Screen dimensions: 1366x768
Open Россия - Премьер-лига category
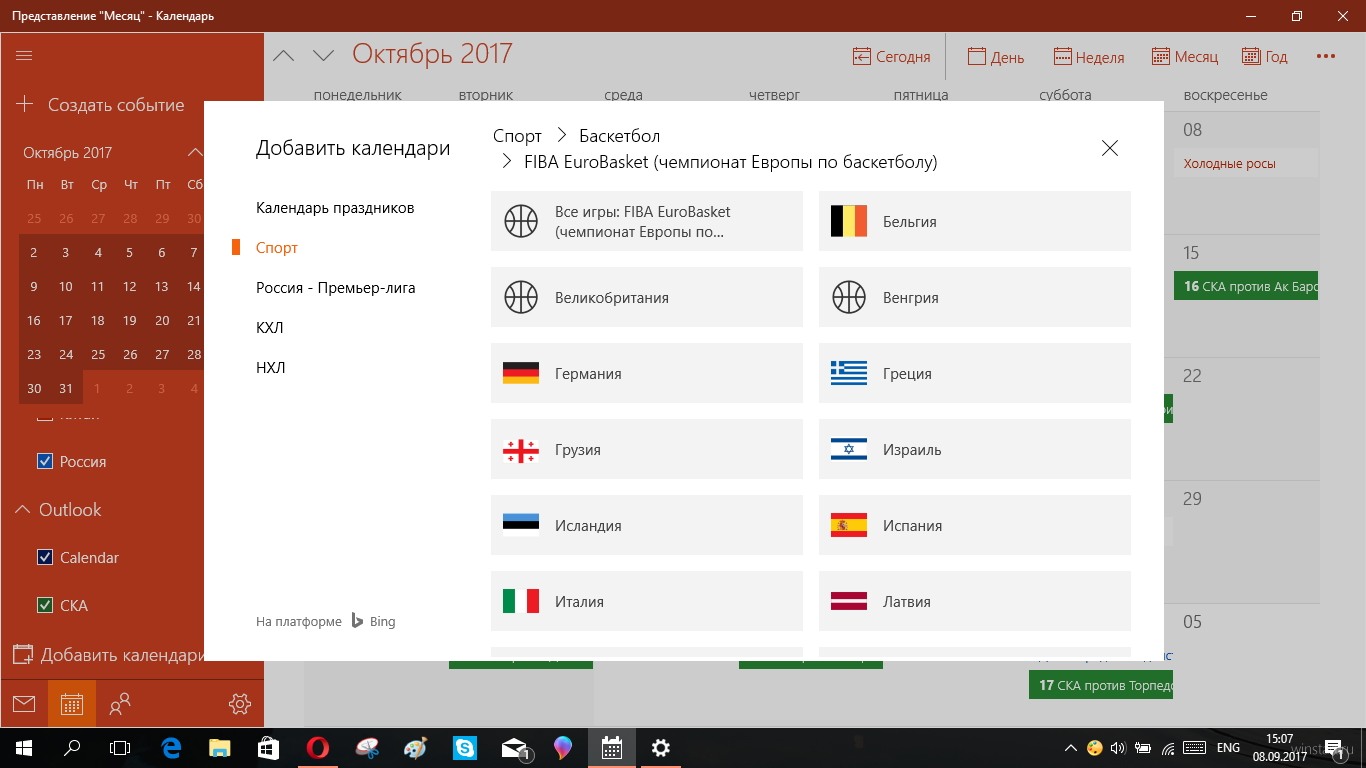(x=336, y=288)
